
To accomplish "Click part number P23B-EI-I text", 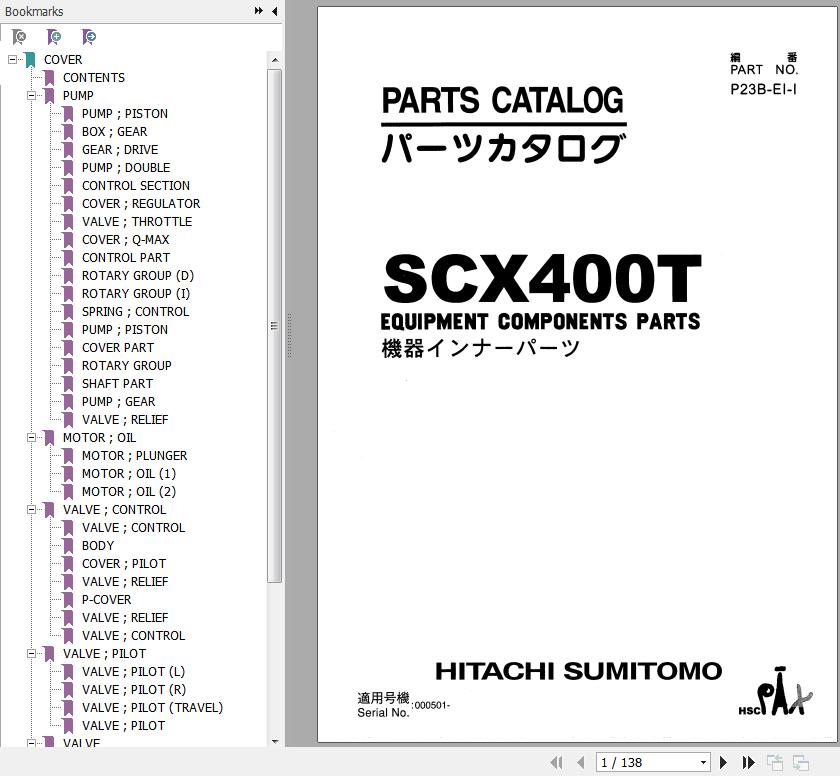I will [763, 89].
